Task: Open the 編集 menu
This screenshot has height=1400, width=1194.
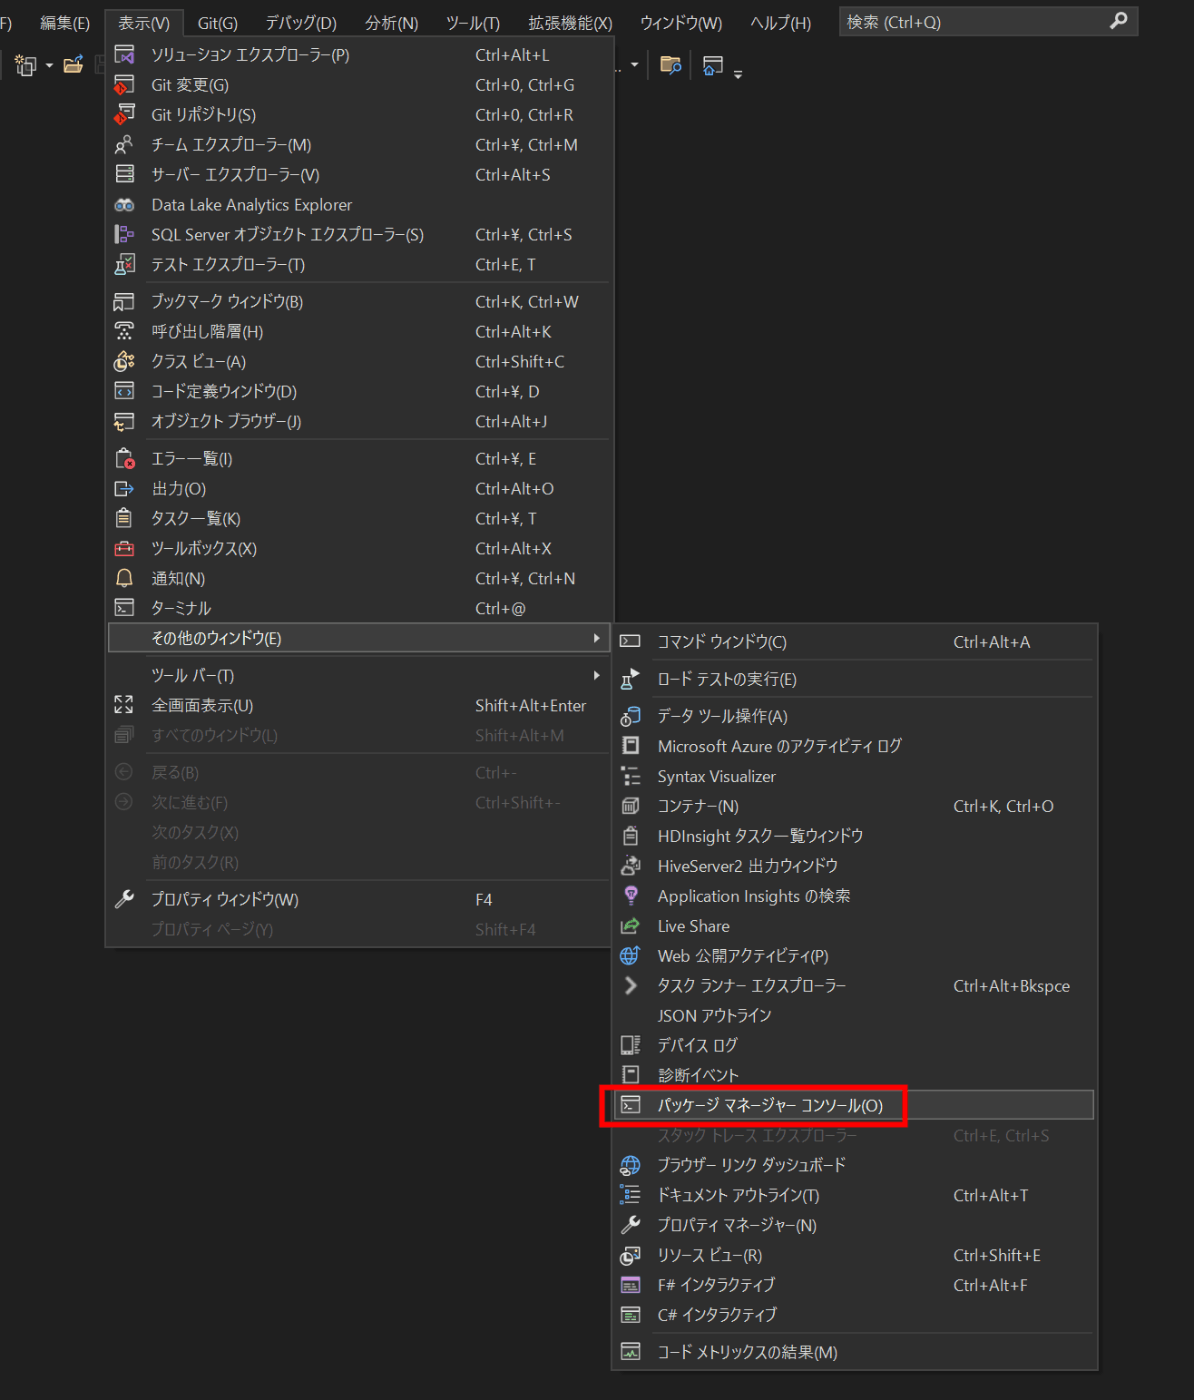Action: point(65,22)
